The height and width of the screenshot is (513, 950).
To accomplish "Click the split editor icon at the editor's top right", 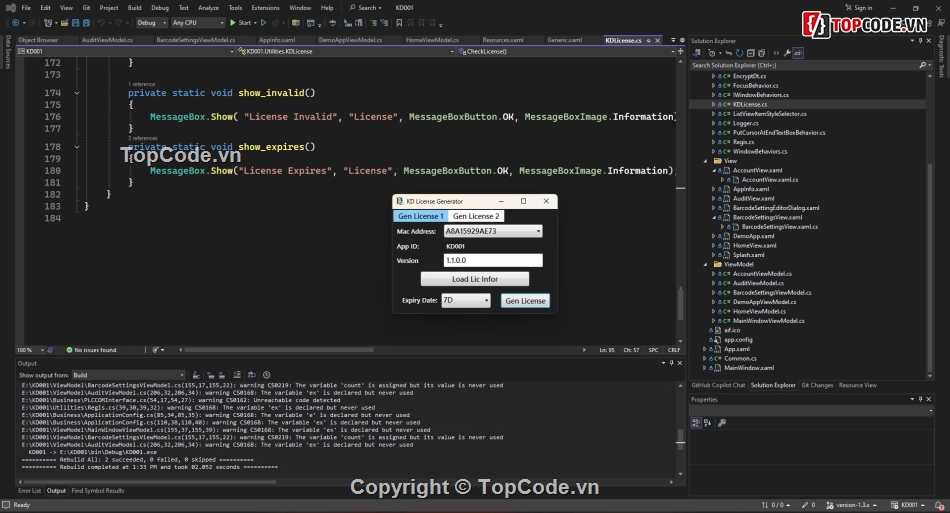I will (x=680, y=51).
